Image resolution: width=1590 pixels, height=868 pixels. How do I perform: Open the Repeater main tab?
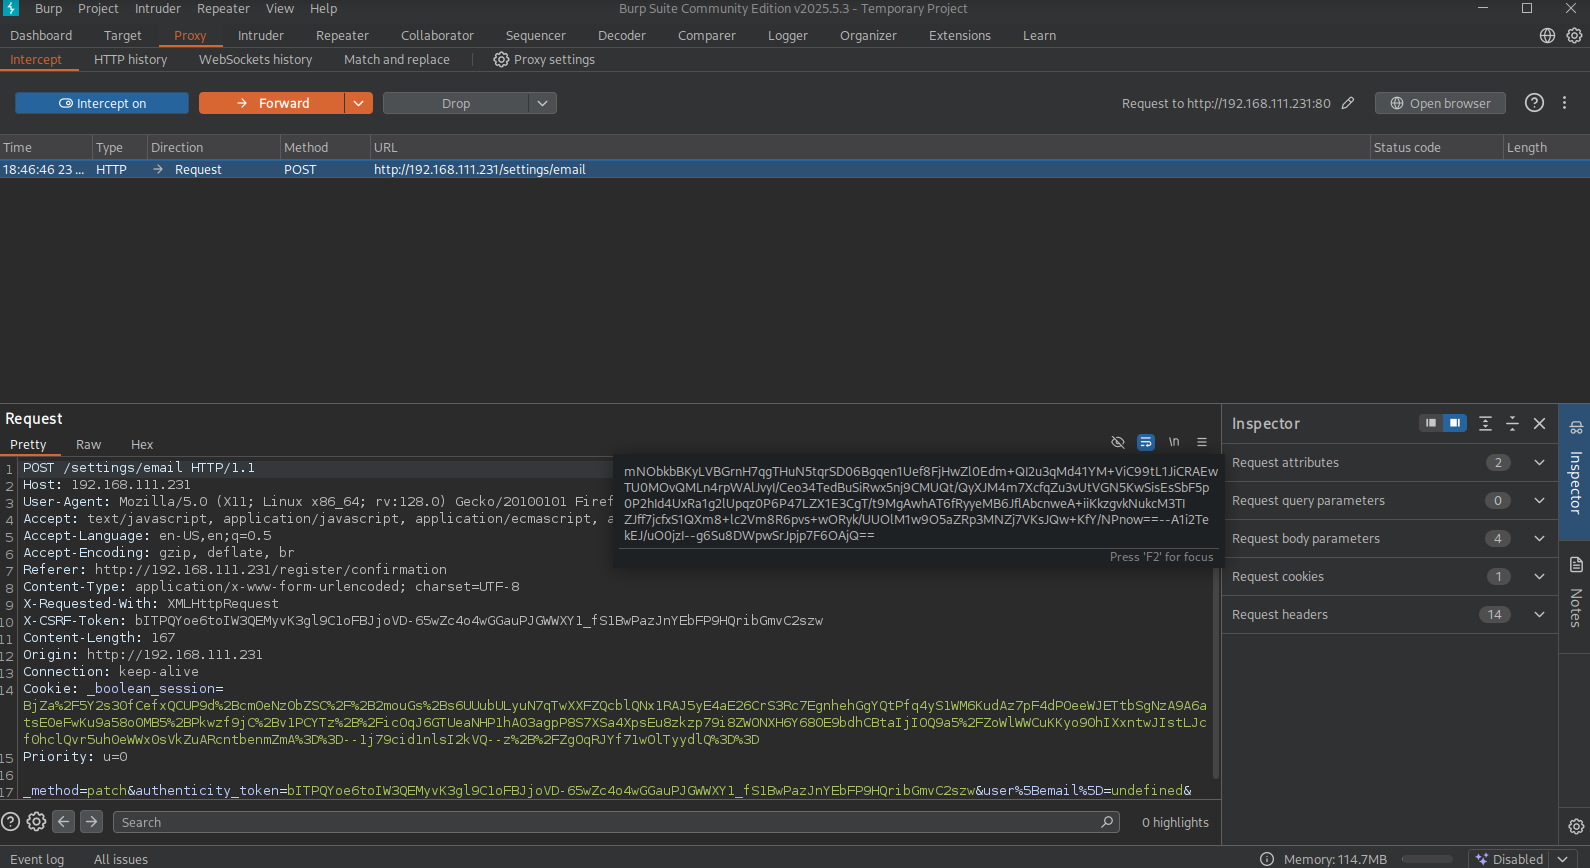(342, 36)
